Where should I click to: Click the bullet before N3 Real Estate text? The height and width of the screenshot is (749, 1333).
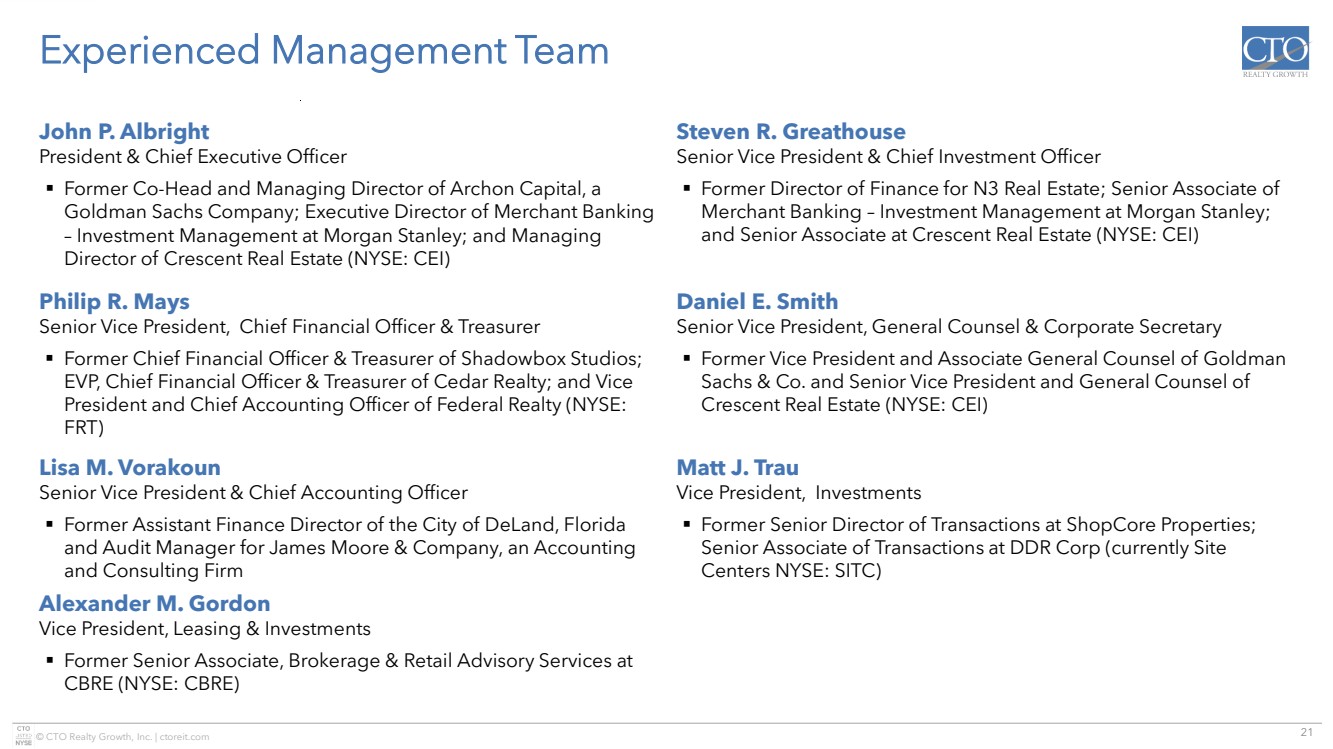tap(686, 189)
